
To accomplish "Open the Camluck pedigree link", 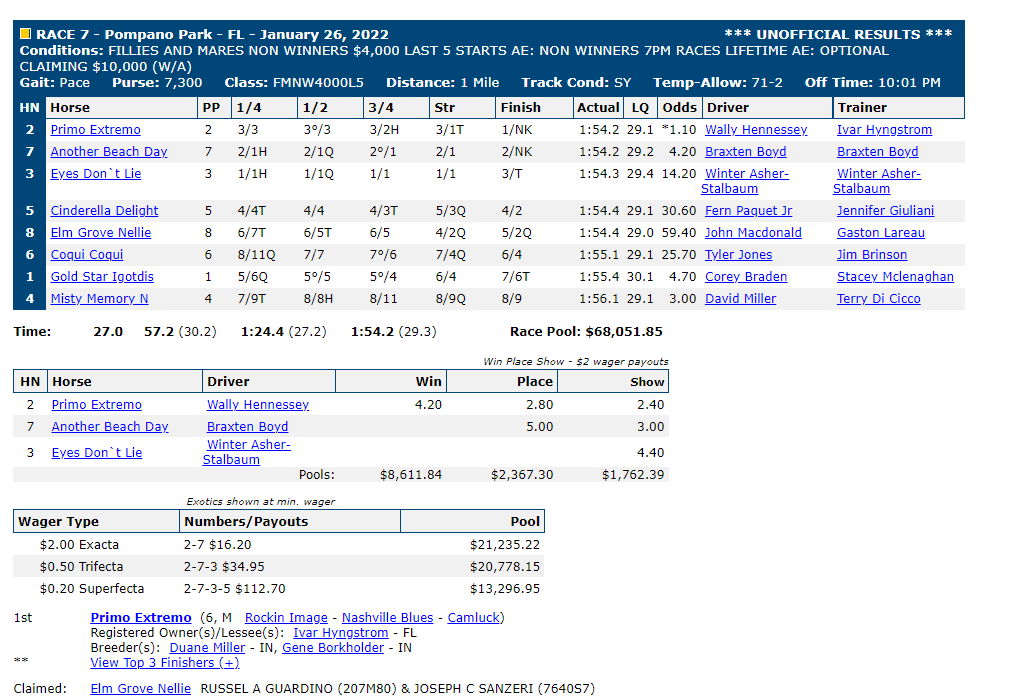I will pyautogui.click(x=474, y=618).
